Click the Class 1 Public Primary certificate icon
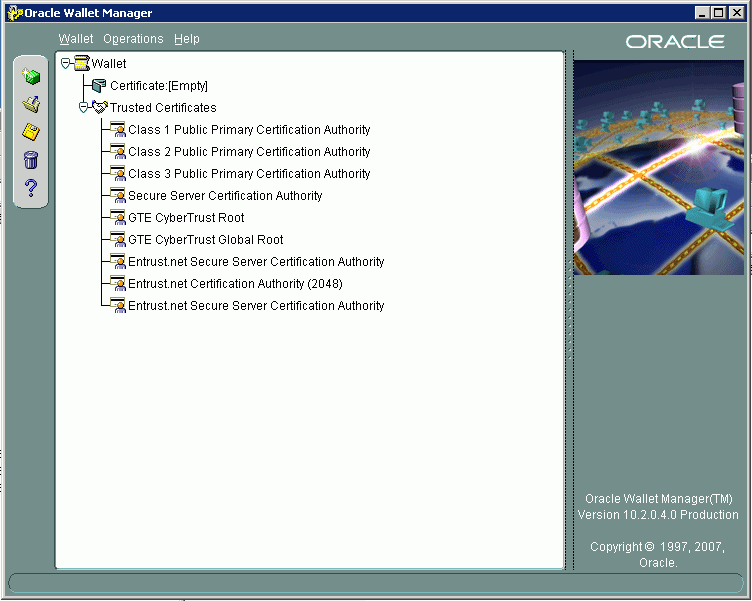 (118, 129)
